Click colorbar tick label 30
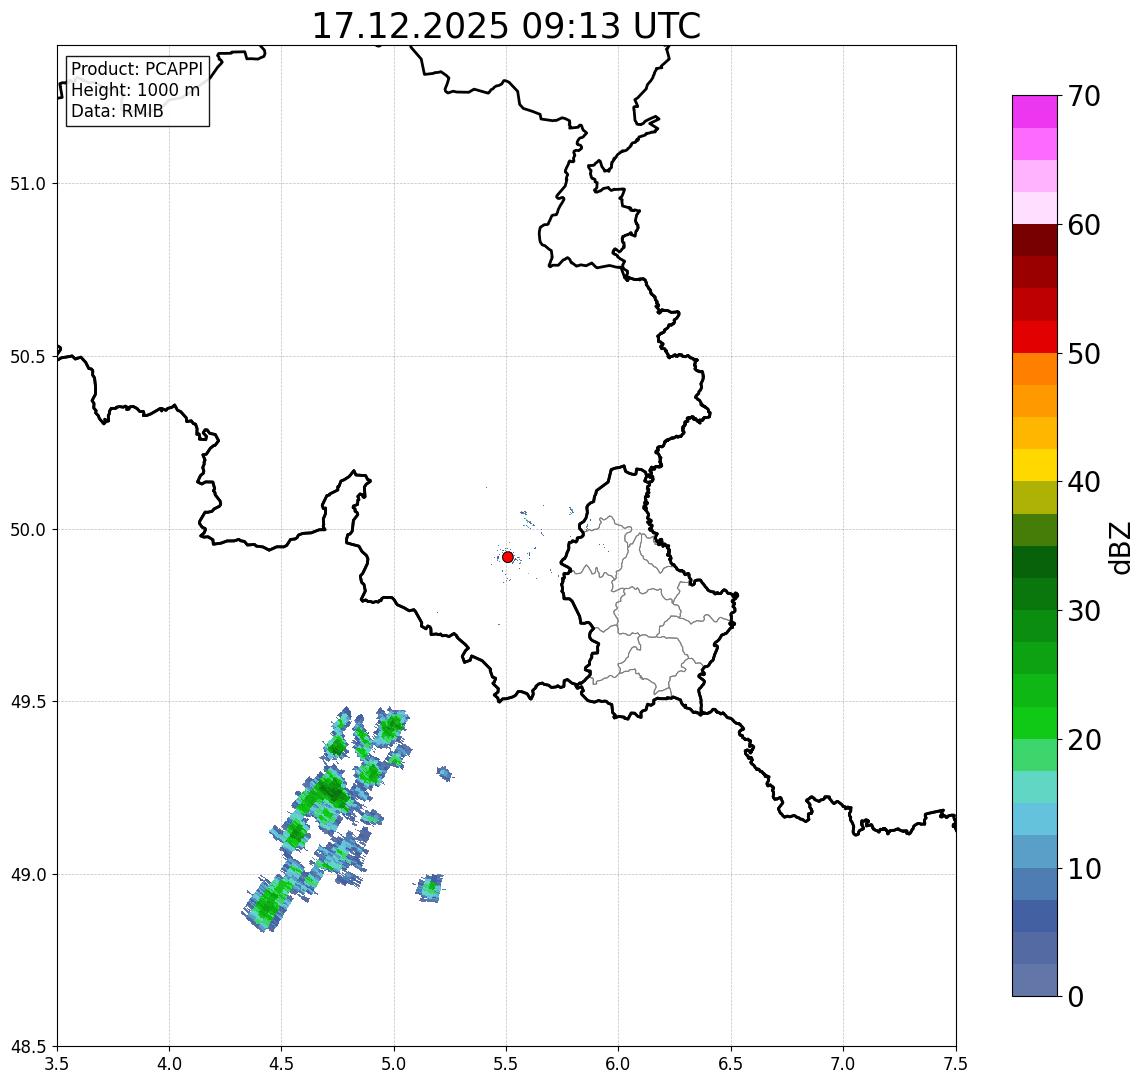 coord(1084,611)
